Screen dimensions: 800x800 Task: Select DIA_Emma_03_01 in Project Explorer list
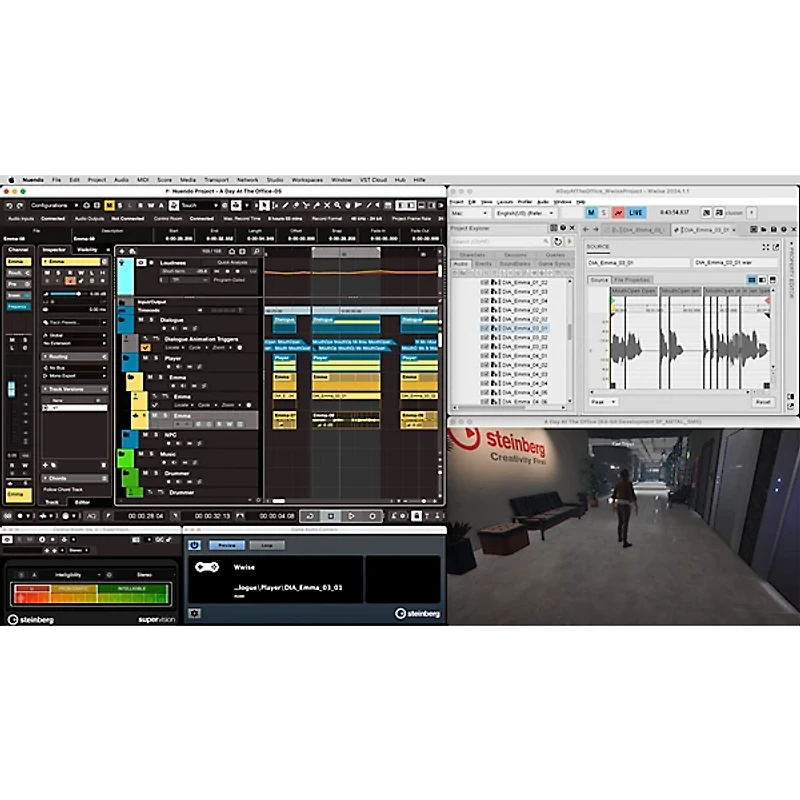pyautogui.click(x=525, y=327)
